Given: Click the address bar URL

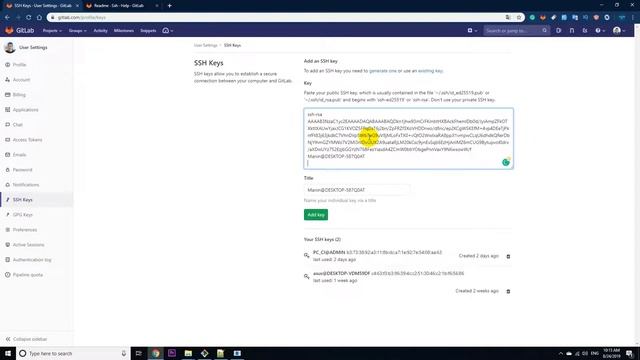Looking at the screenshot, I should 82,18.
